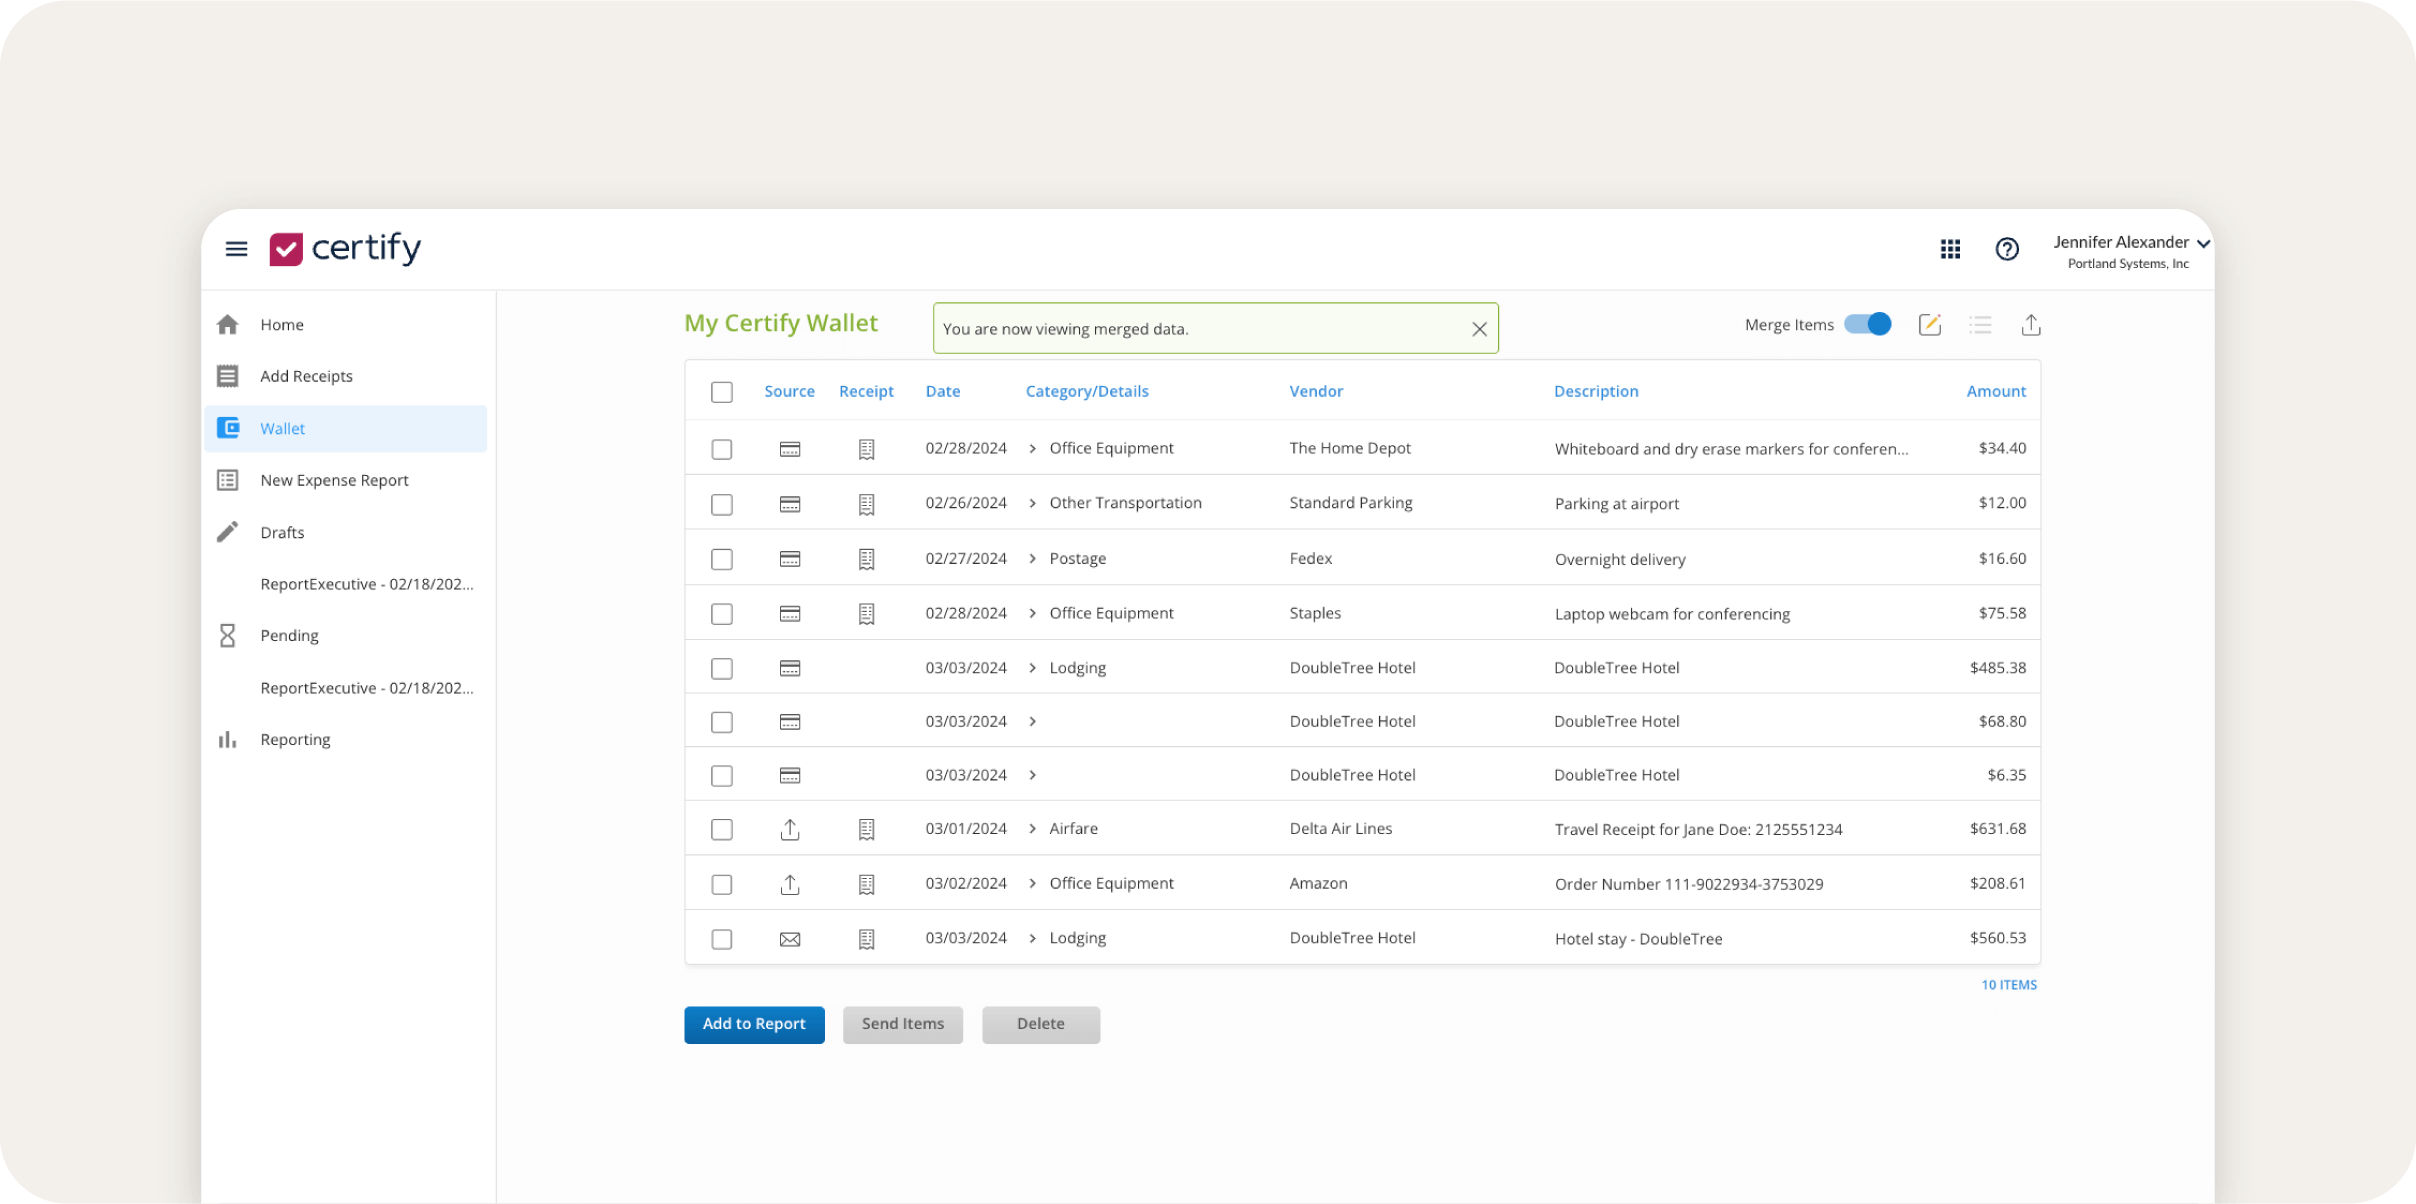The image size is (2416, 1204).
Task: Dismiss the merged data notification
Action: tap(1479, 328)
